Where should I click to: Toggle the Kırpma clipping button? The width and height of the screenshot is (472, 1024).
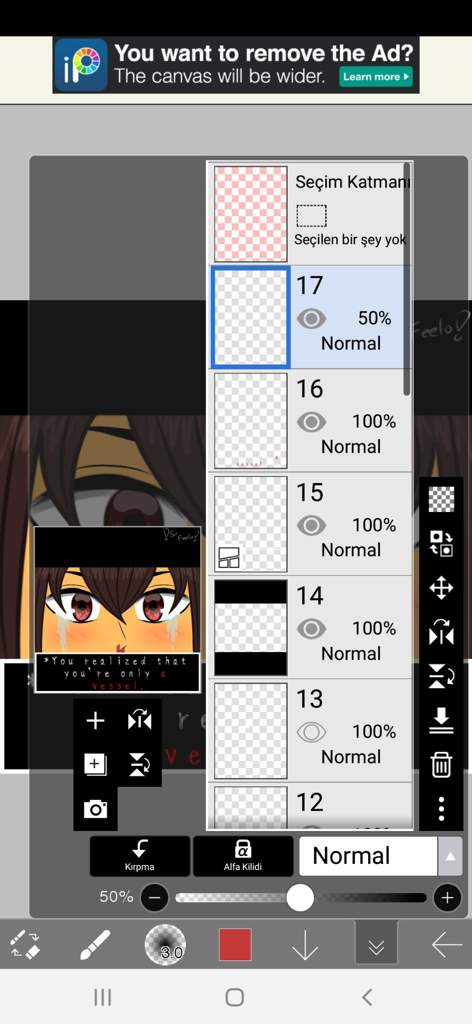coord(140,856)
